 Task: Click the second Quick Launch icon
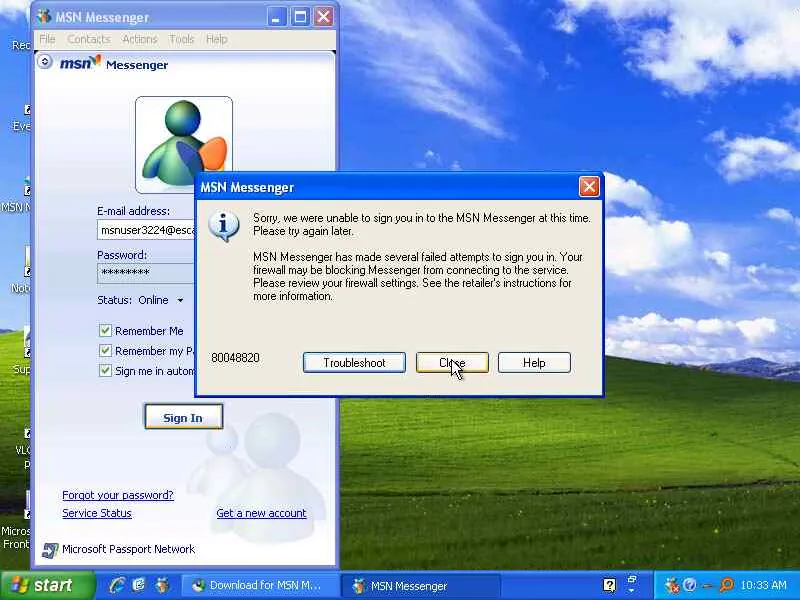[x=139, y=585]
